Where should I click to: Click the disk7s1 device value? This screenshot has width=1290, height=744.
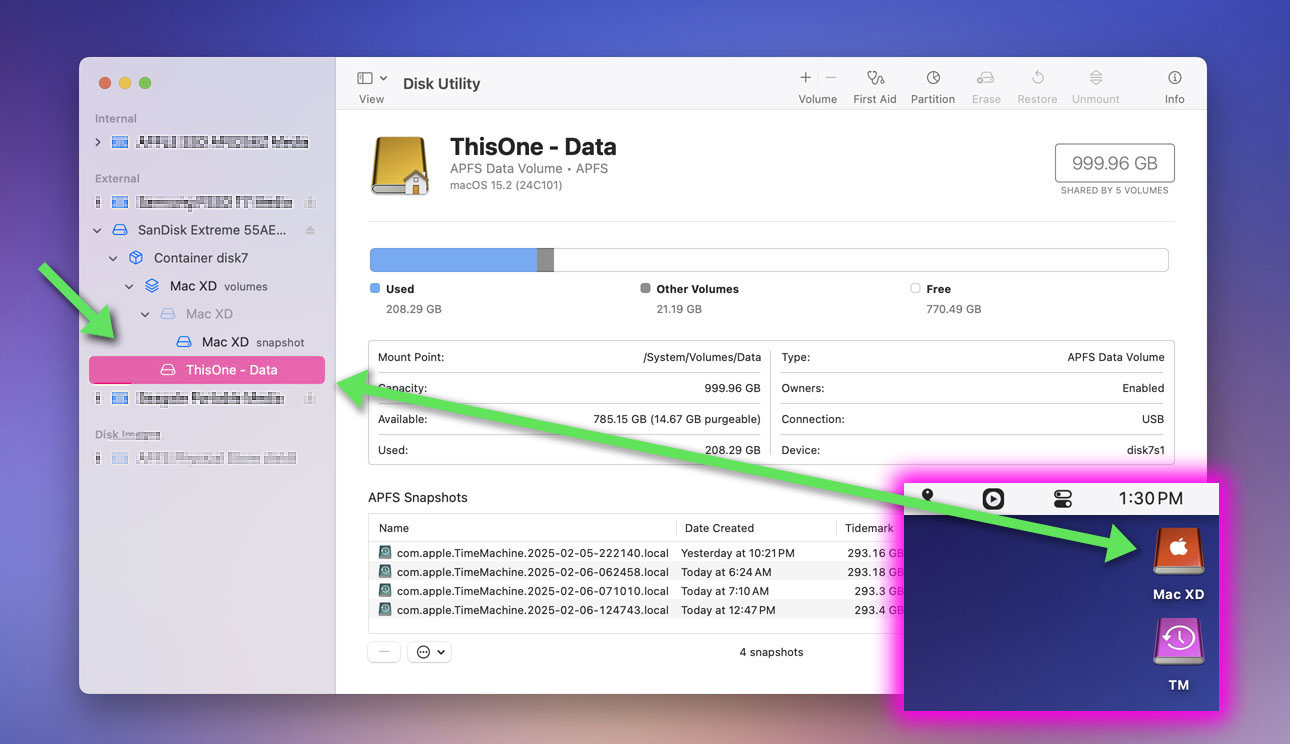[1146, 450]
